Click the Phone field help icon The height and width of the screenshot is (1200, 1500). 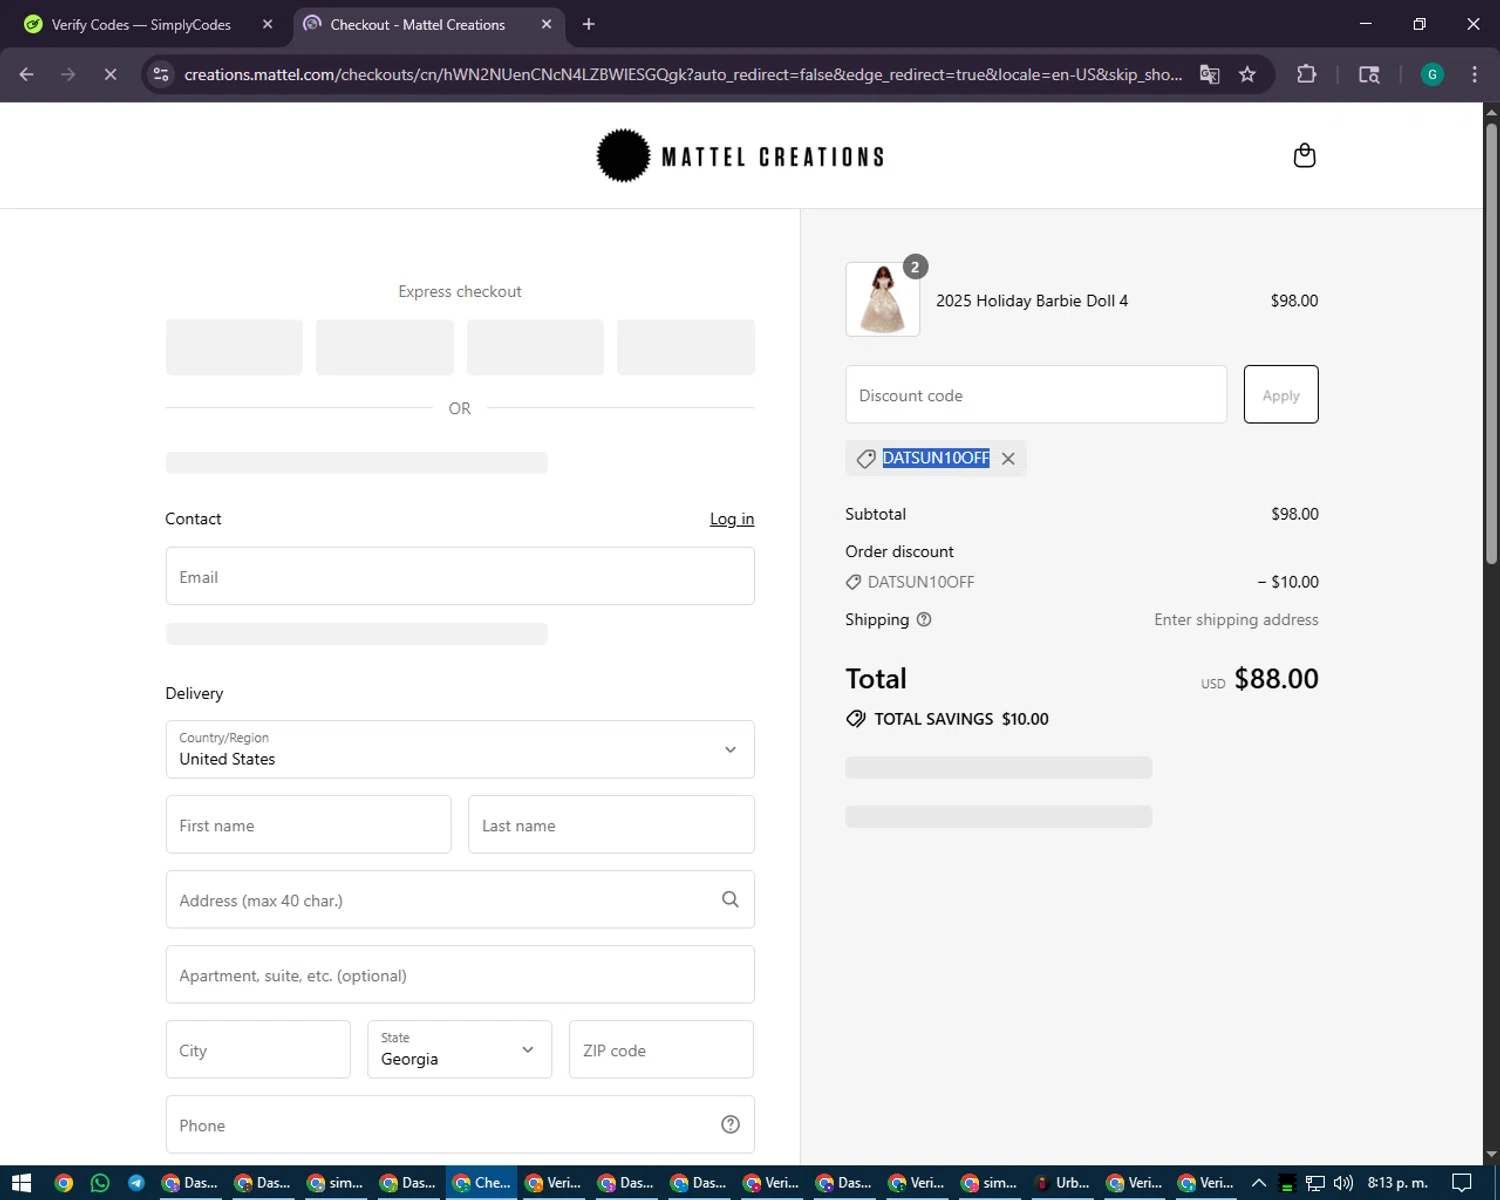731,1125
